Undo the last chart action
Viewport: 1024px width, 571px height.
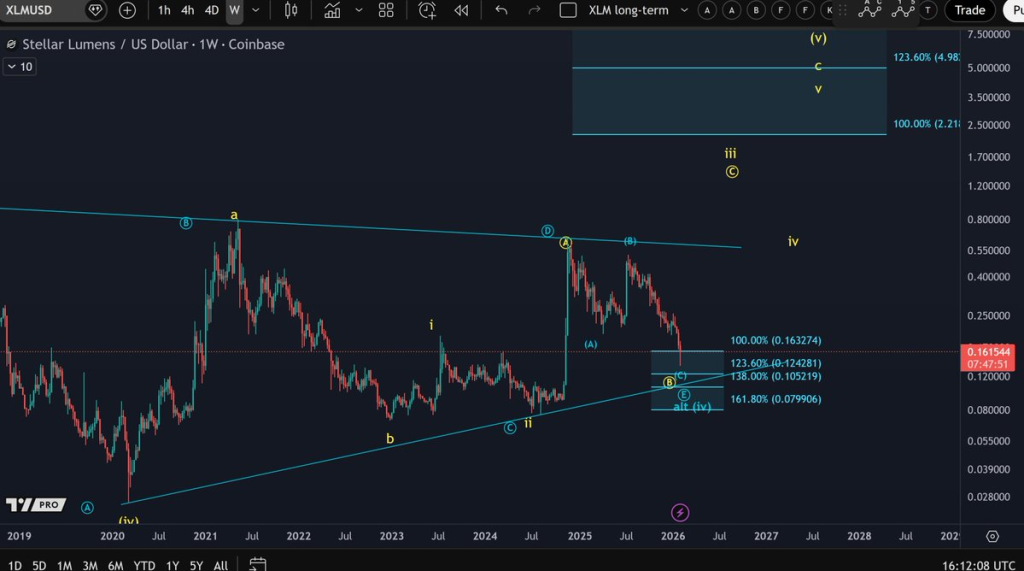501,10
